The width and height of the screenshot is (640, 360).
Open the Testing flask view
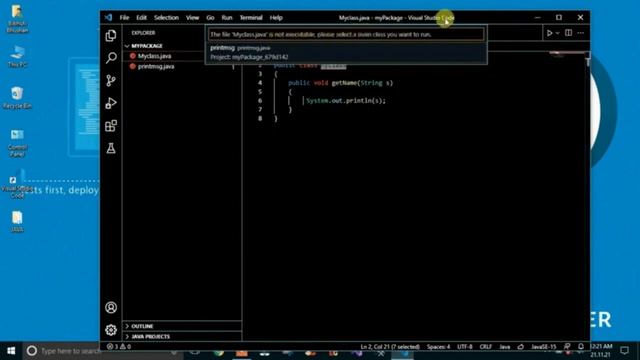coord(111,148)
